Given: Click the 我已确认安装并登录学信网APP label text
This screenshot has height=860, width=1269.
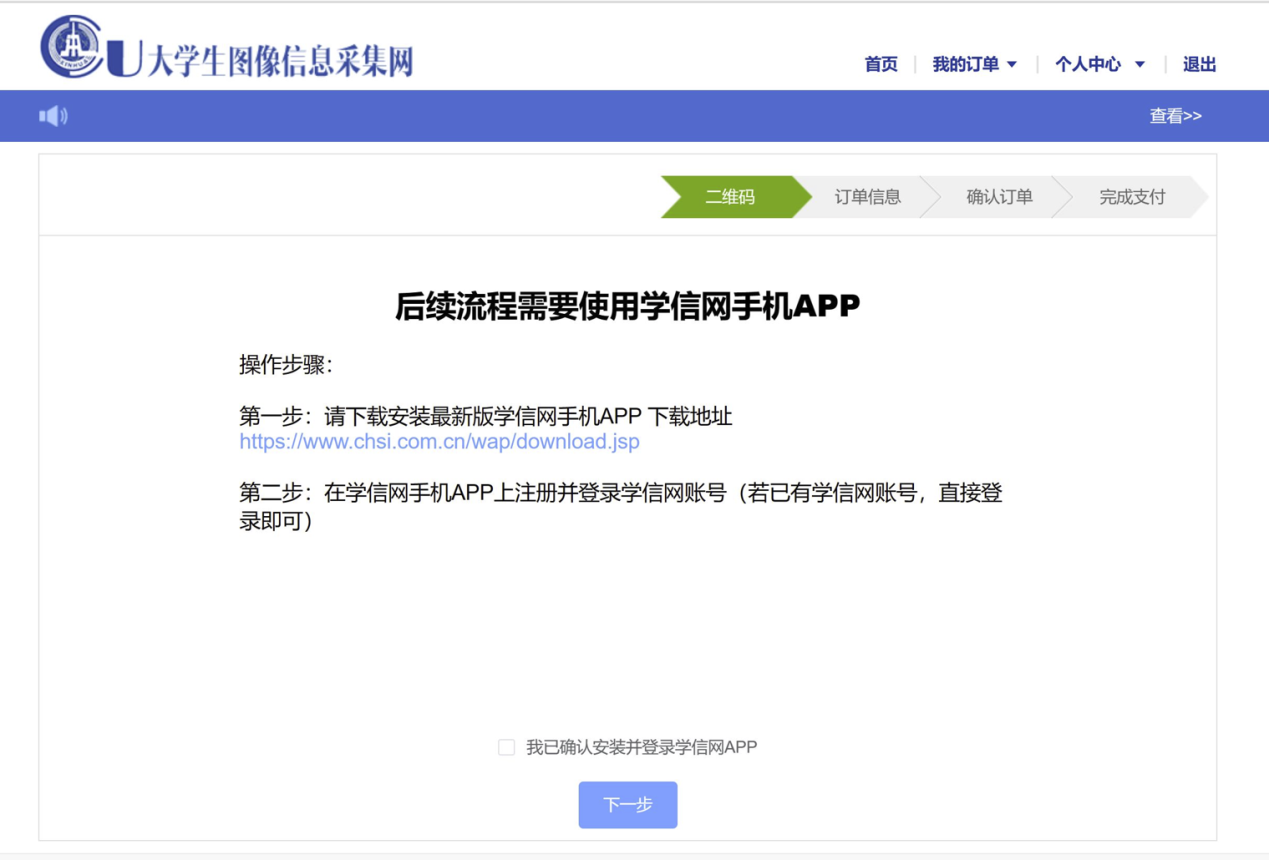Looking at the screenshot, I should (x=641, y=747).
